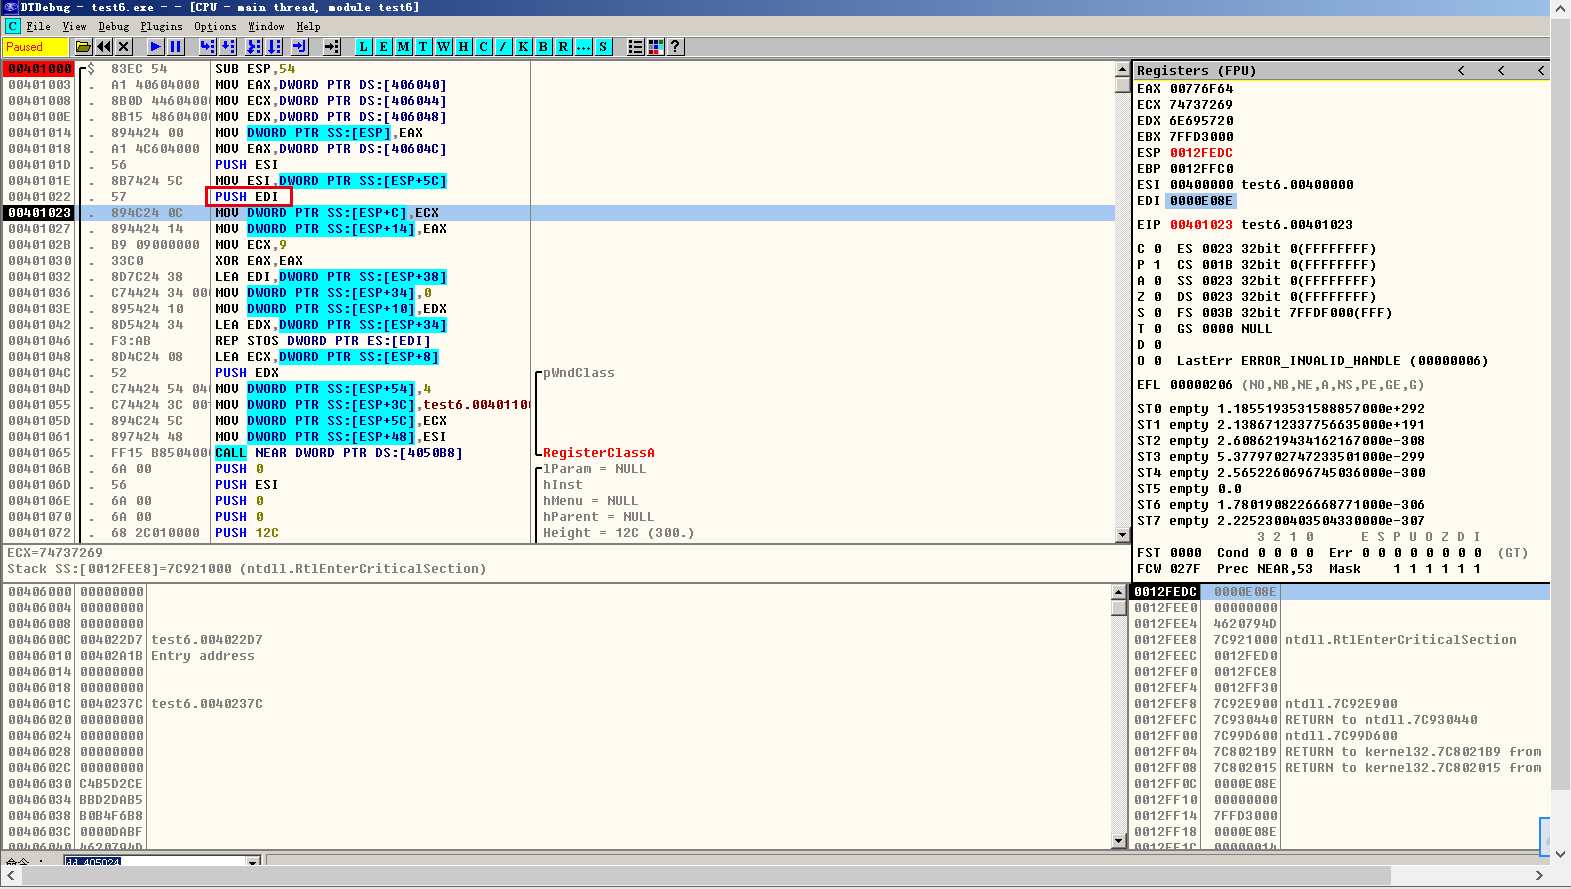The image size is (1571, 889).
Task: Open the Plugins menu
Action: pyautogui.click(x=161, y=27)
